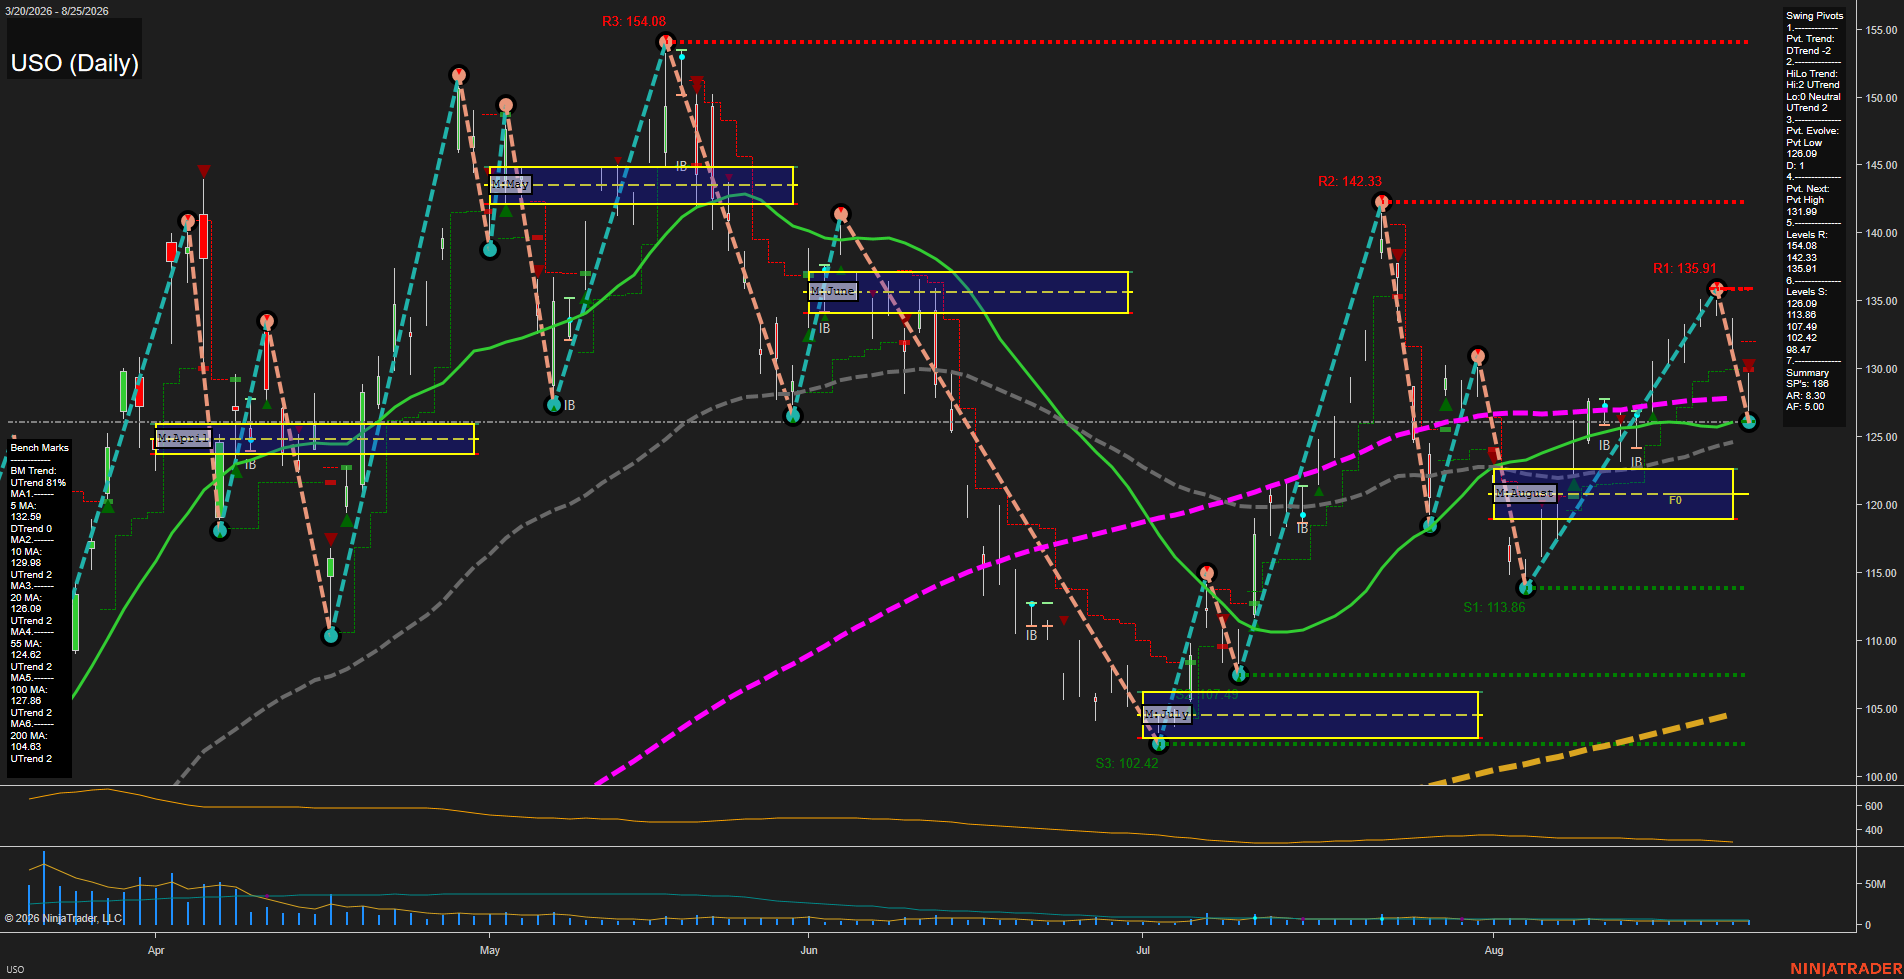Click the Bench Marks panel heading
This screenshot has height=979, width=1904.
(39, 448)
